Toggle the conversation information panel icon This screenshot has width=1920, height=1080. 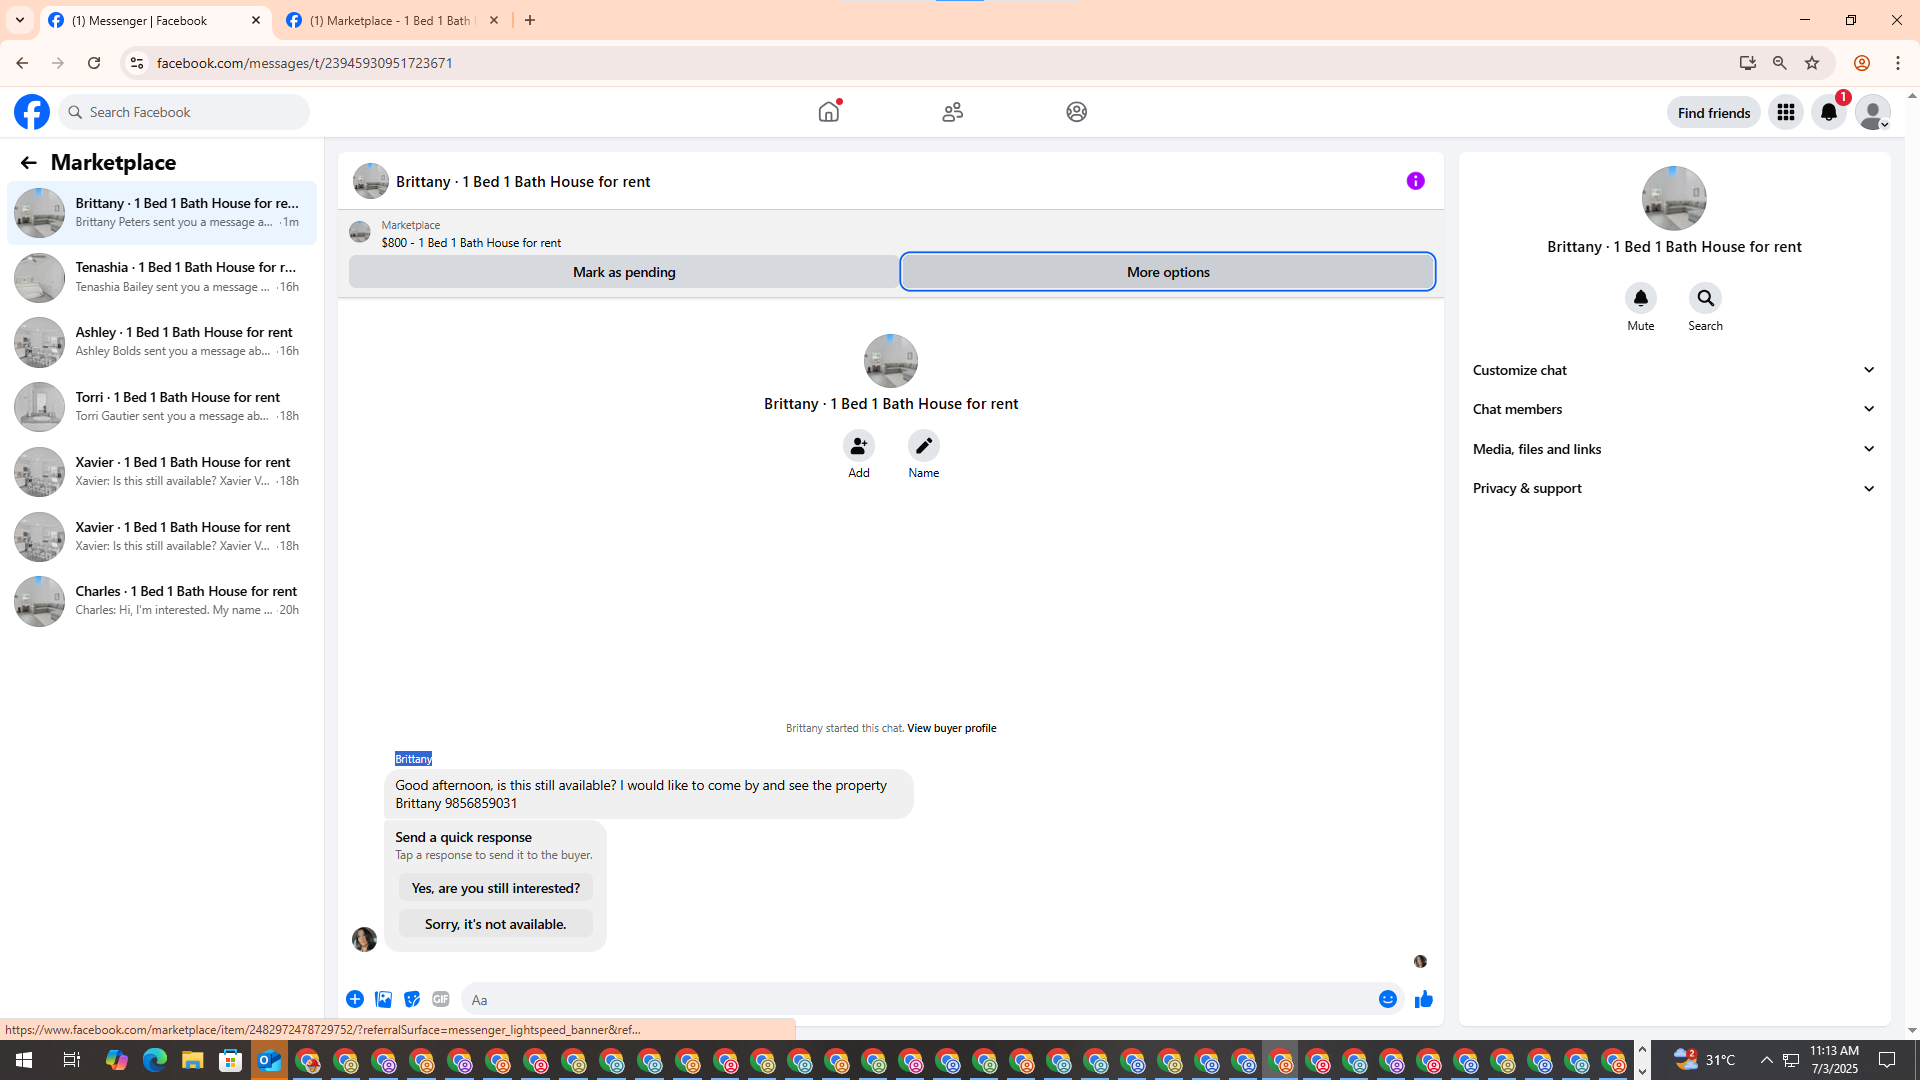pos(1415,181)
